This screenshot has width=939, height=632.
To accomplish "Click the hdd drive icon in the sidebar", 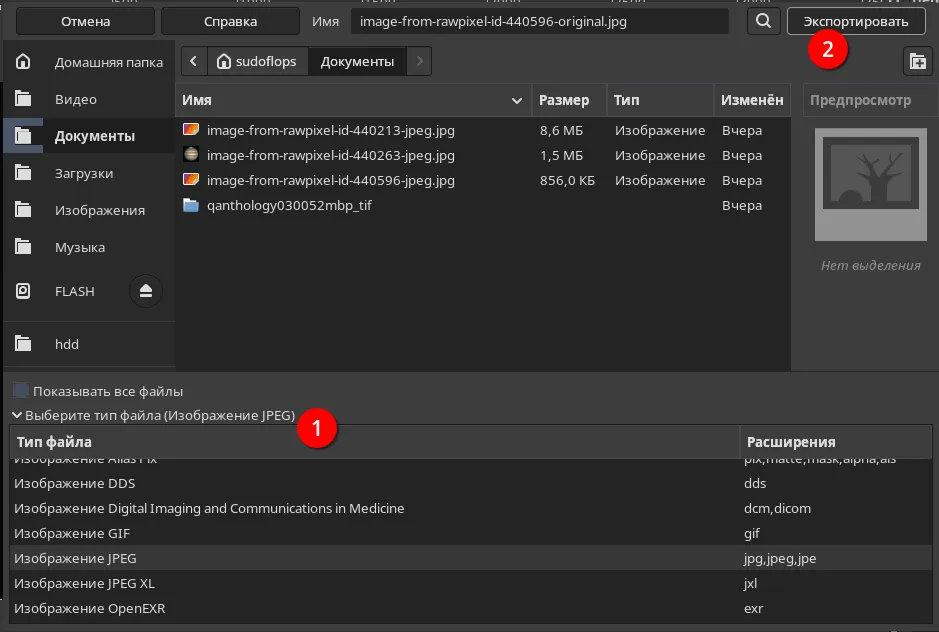I will (x=22, y=343).
